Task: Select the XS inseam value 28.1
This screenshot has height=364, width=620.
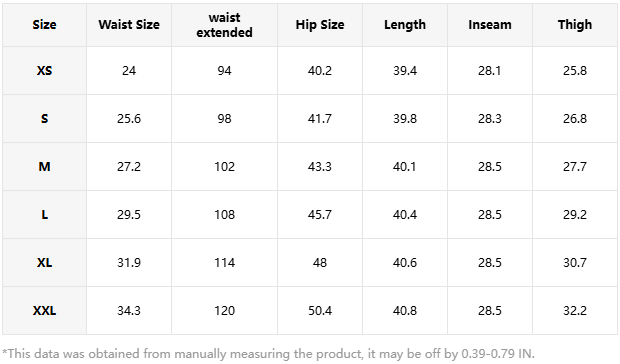Action: coord(490,71)
